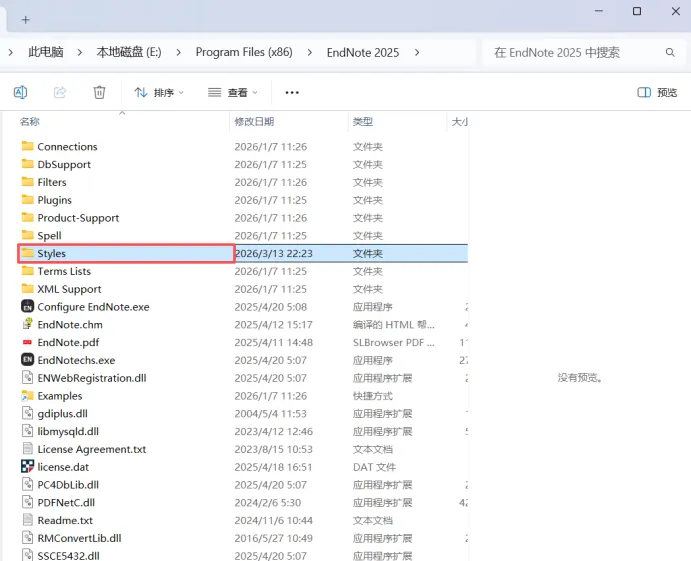This screenshot has width=691, height=561.
Task: Click the DAT 文件 type cell
Action: coord(374,467)
